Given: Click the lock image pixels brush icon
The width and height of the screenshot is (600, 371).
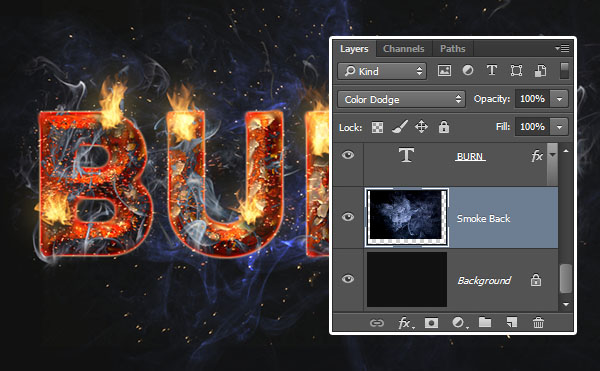Looking at the screenshot, I should coord(399,127).
